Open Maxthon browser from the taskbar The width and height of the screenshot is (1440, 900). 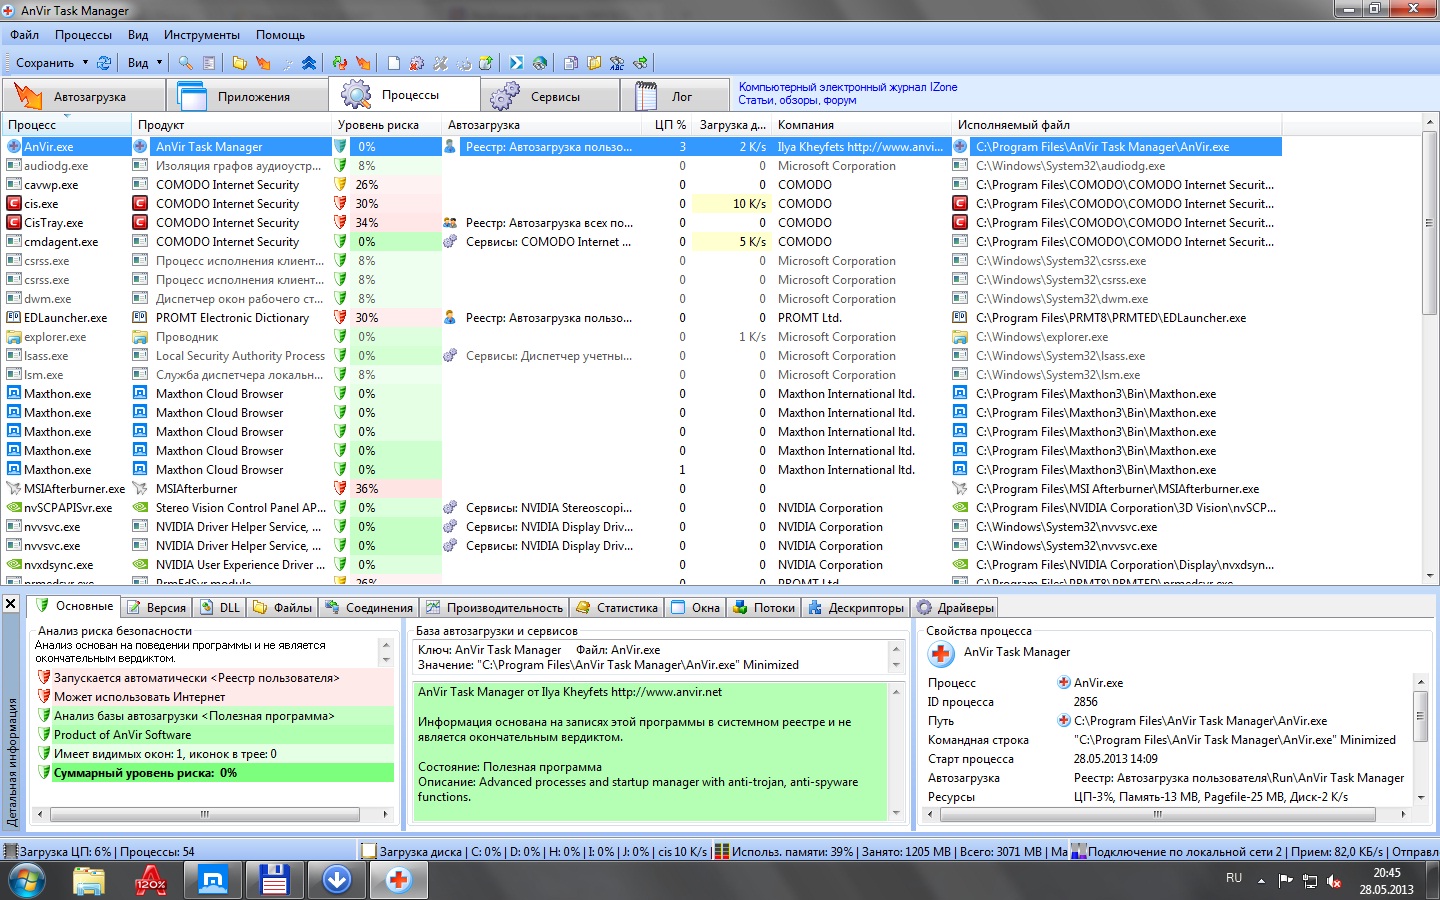(212, 880)
